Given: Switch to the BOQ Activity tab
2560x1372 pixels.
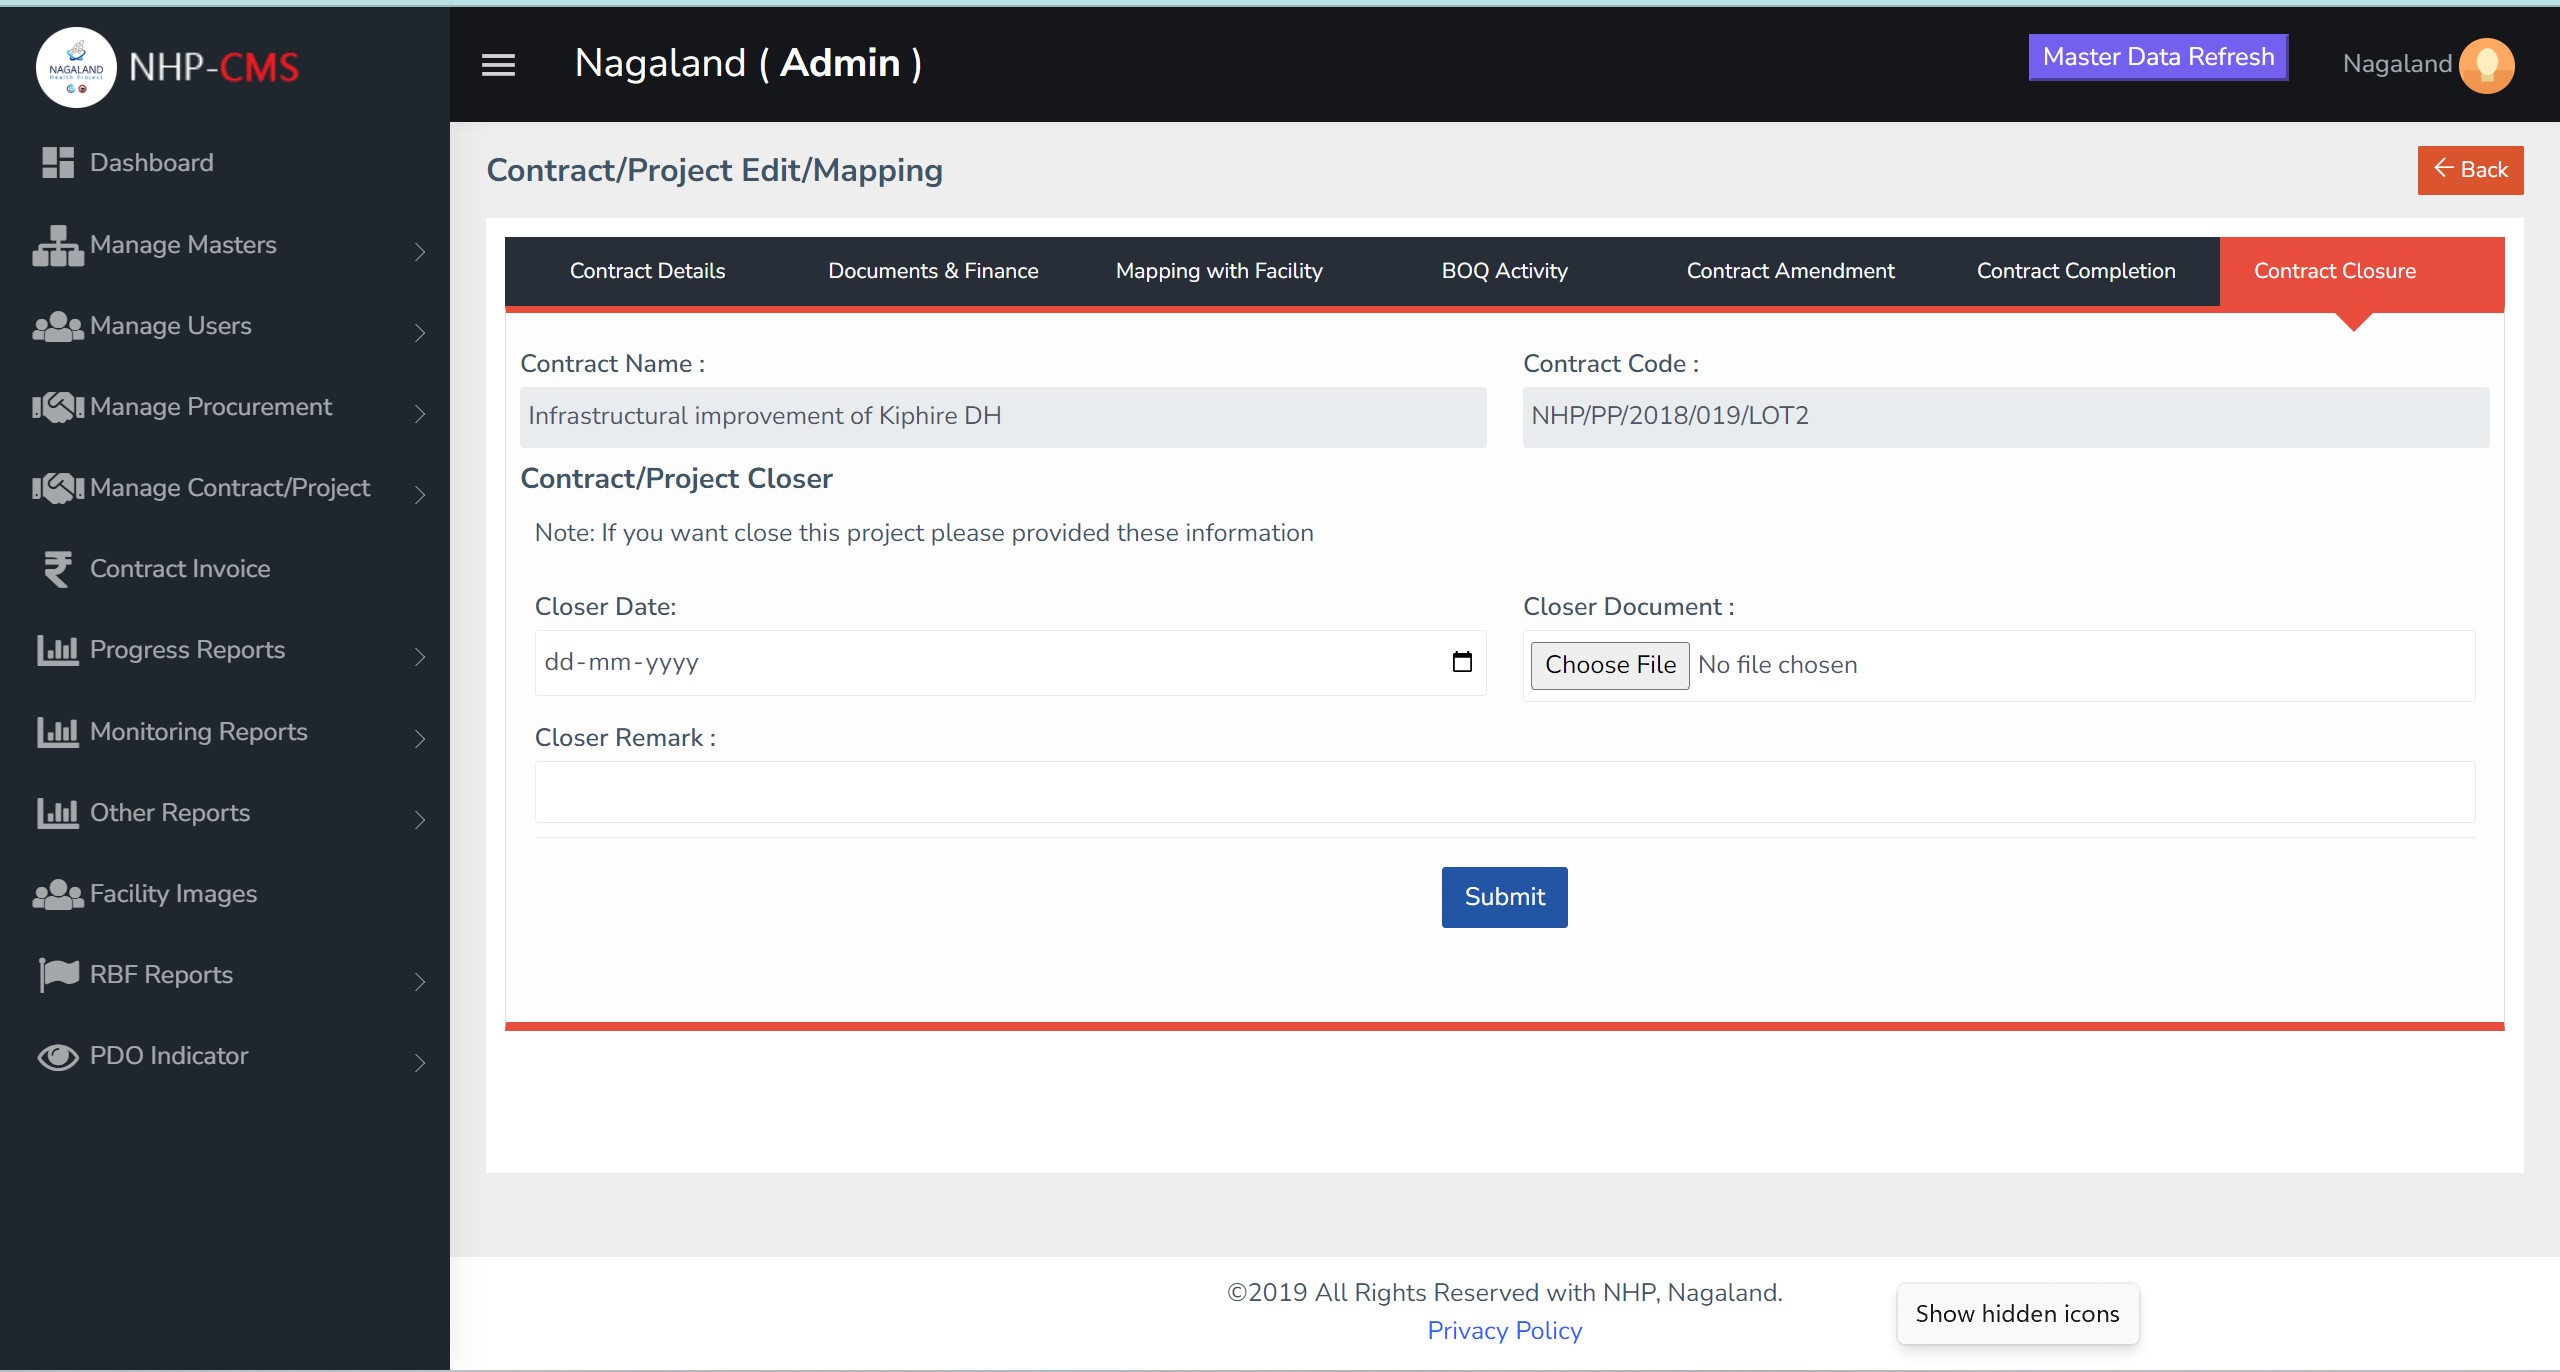Looking at the screenshot, I should tap(1504, 271).
